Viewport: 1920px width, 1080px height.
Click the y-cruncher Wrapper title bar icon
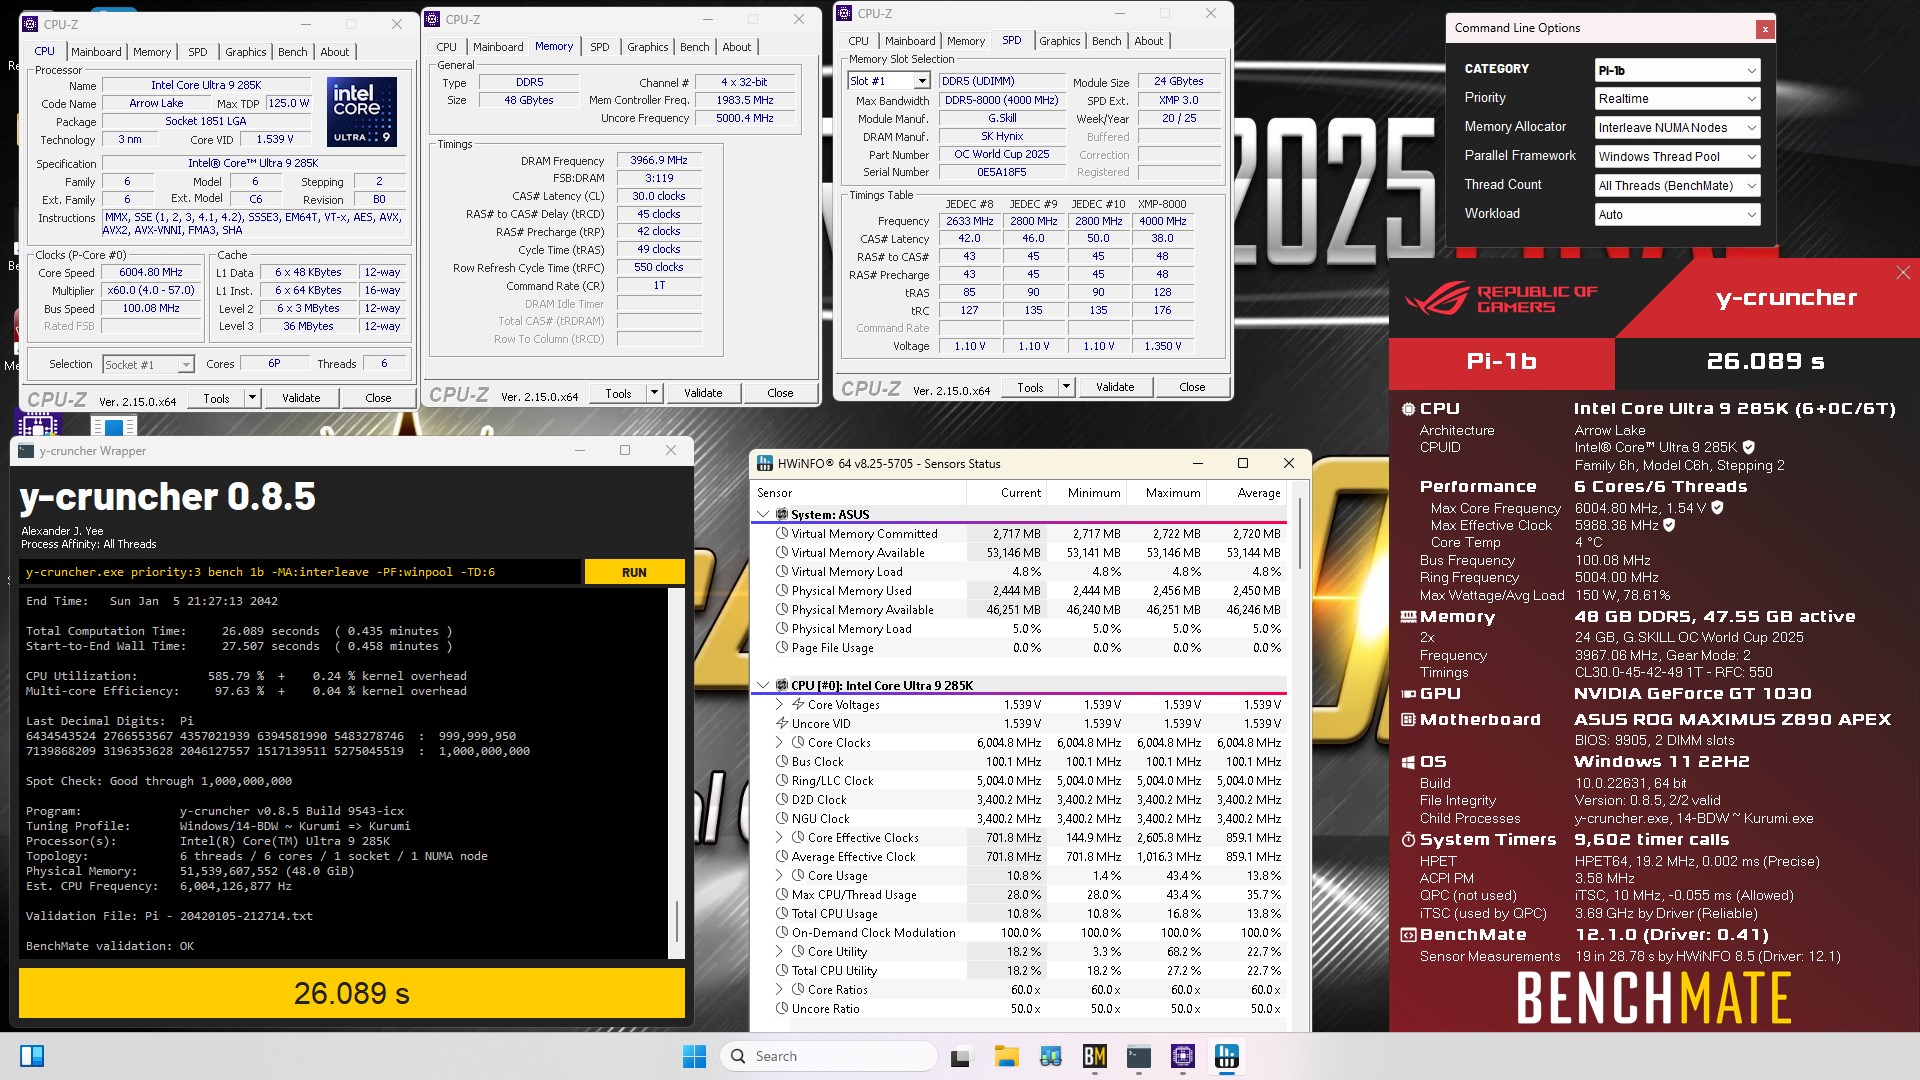(x=26, y=451)
